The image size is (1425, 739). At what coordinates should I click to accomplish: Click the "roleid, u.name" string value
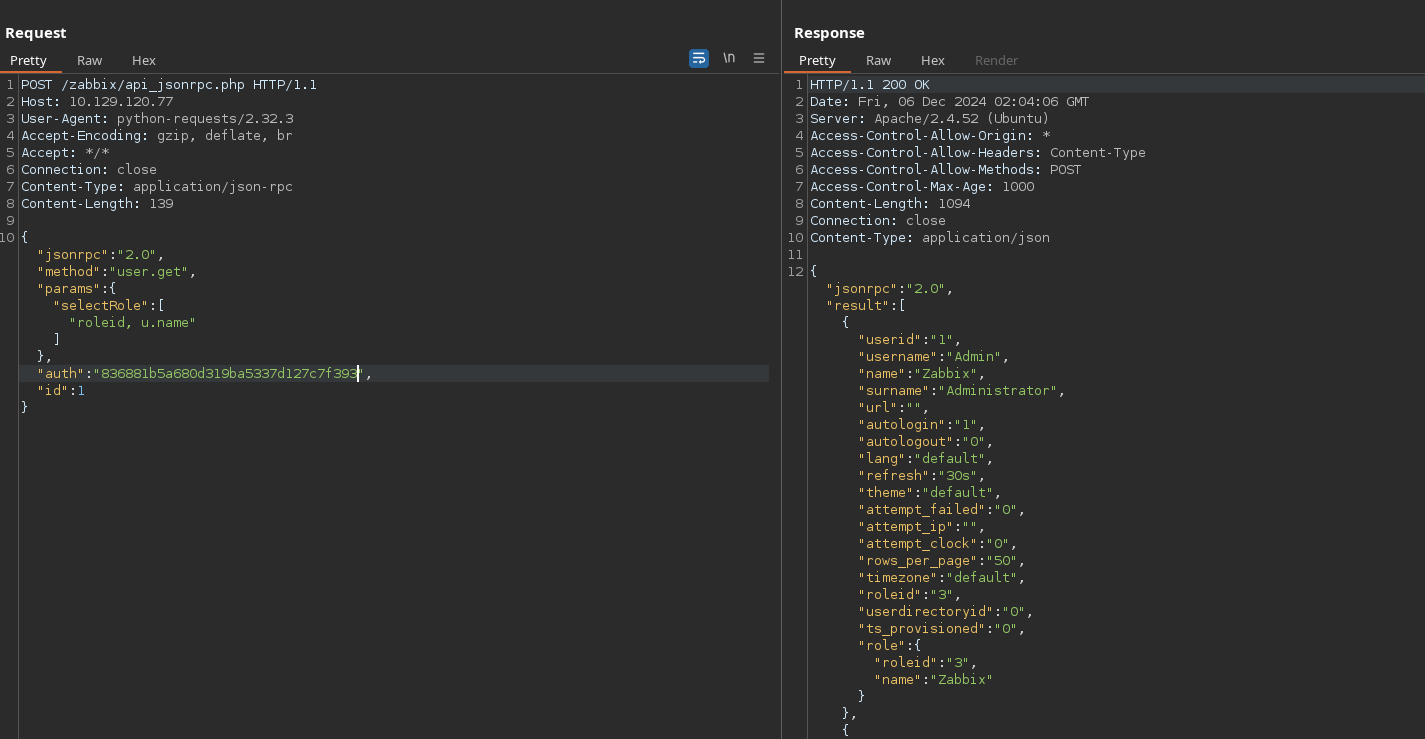tap(132, 322)
